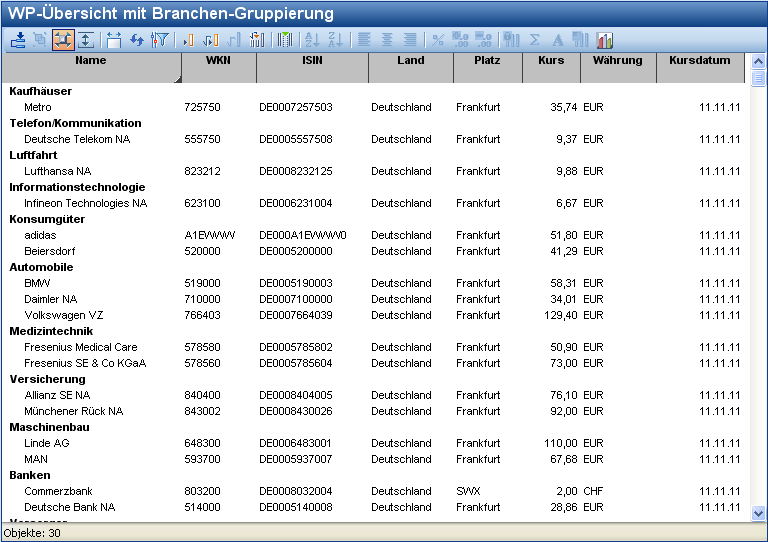Toggle the highlighted fit-to-window toolbar button
The height and width of the screenshot is (542, 768).
coord(63,40)
